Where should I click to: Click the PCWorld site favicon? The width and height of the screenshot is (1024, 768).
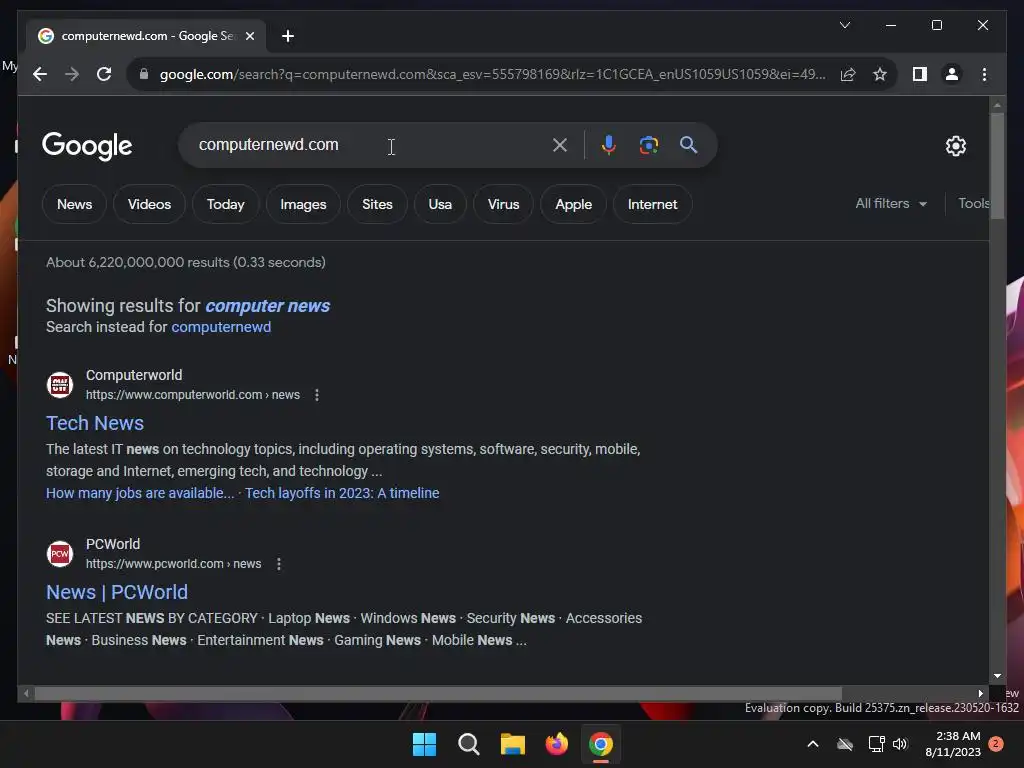tap(59, 554)
